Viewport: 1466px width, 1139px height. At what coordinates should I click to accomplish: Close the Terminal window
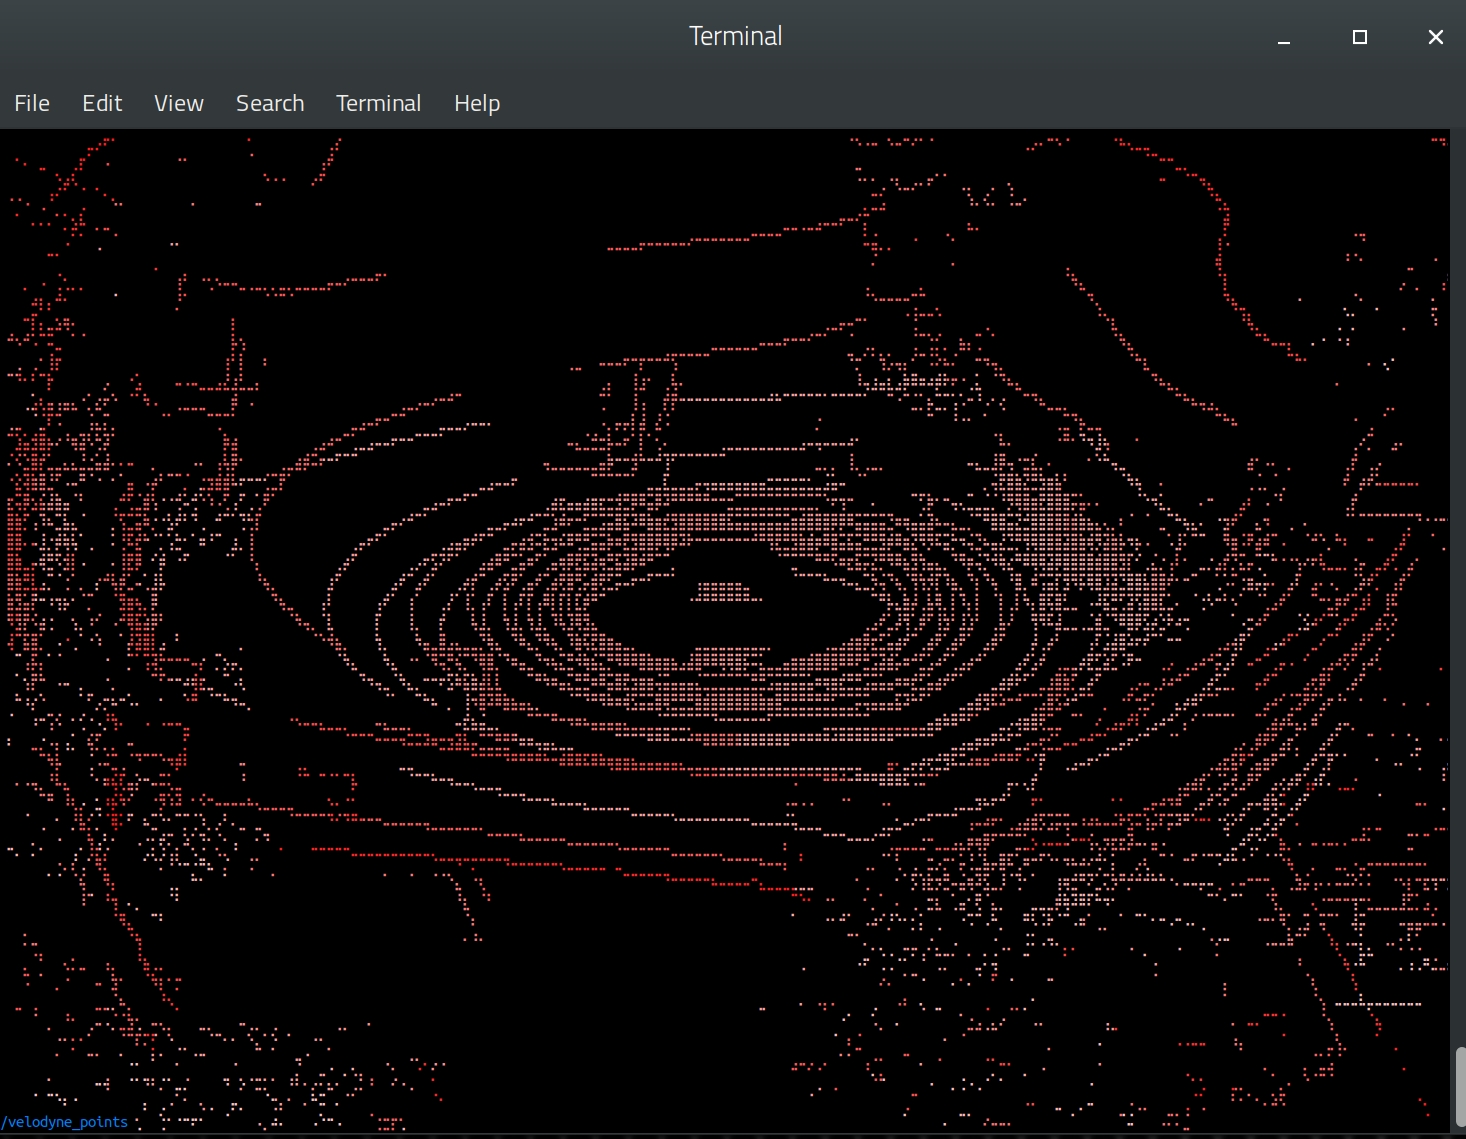click(x=1436, y=37)
